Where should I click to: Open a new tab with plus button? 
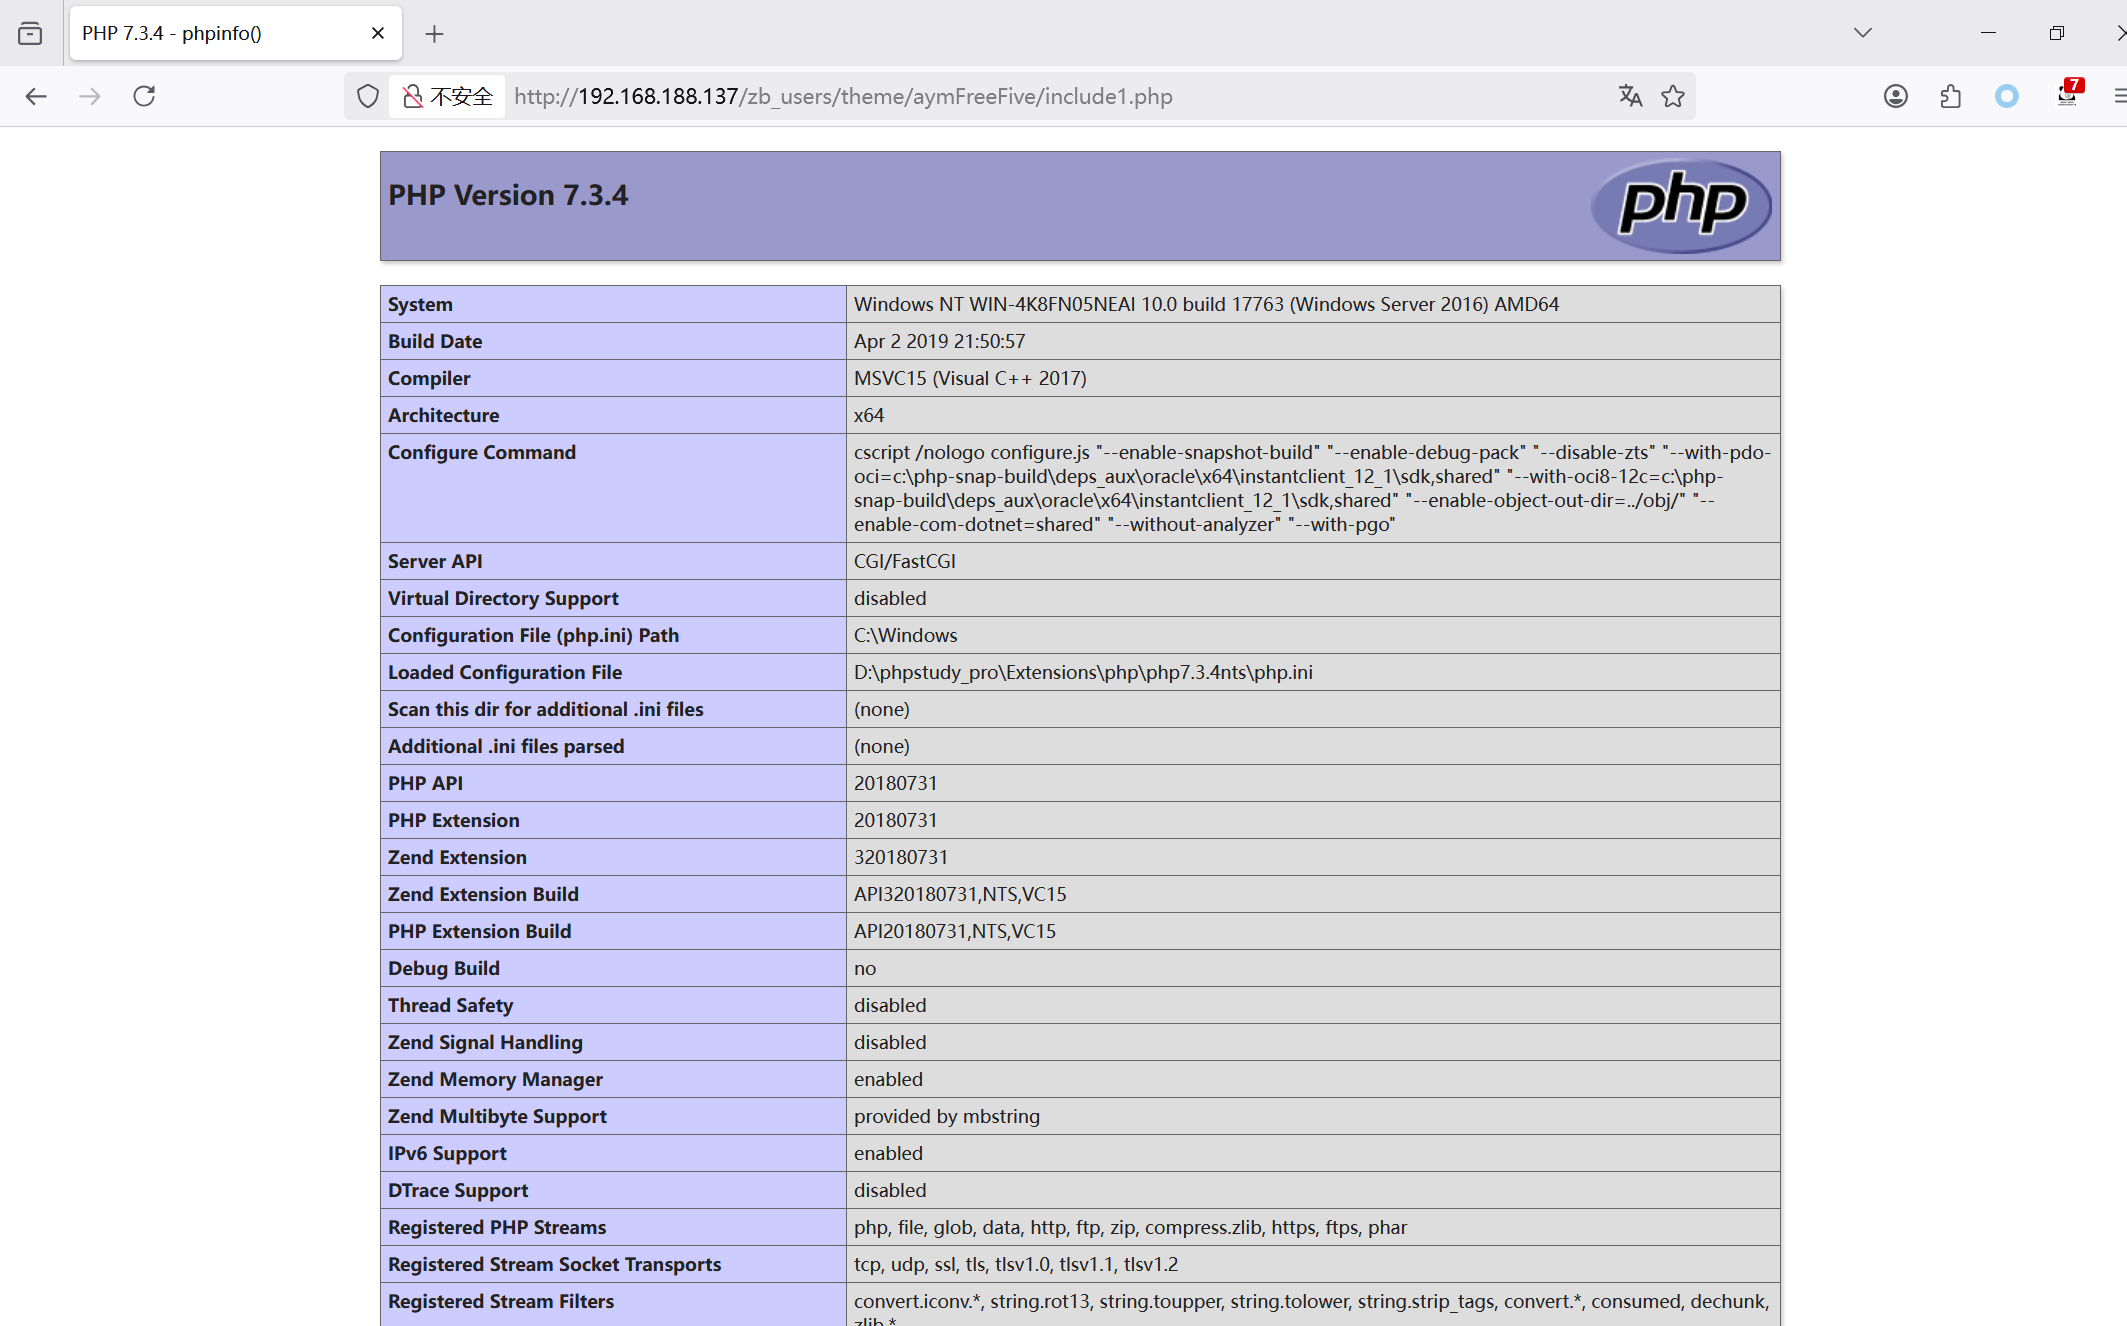(434, 34)
